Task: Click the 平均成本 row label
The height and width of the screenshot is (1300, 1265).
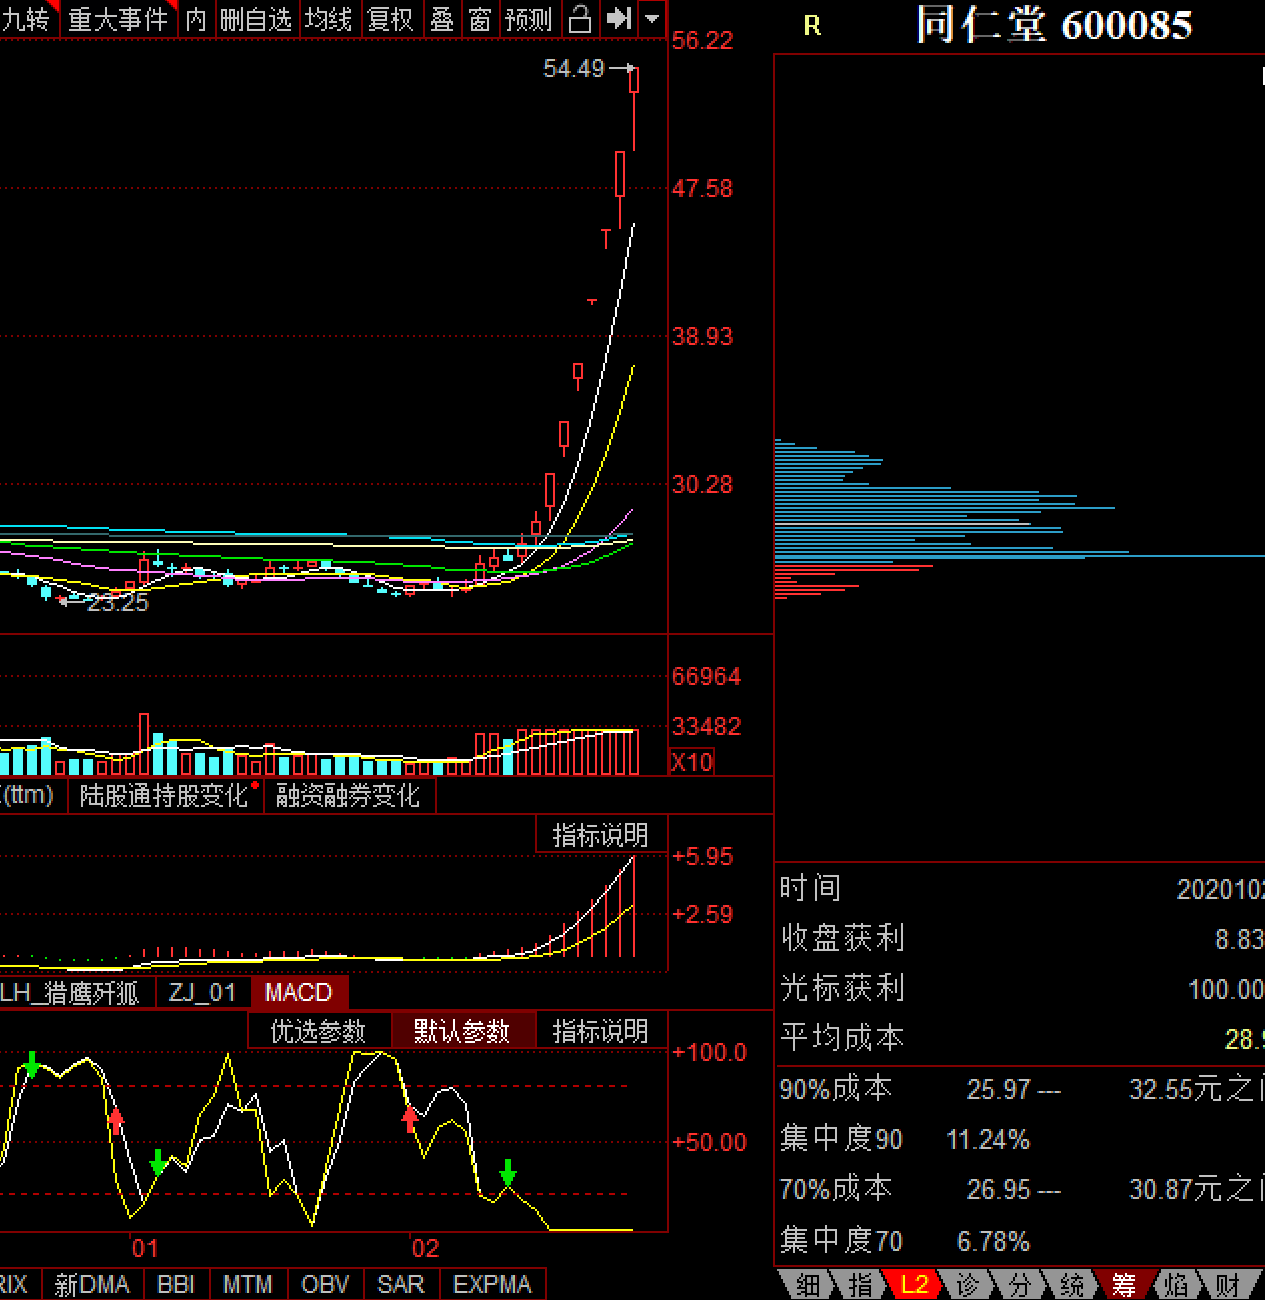Action: (842, 1038)
